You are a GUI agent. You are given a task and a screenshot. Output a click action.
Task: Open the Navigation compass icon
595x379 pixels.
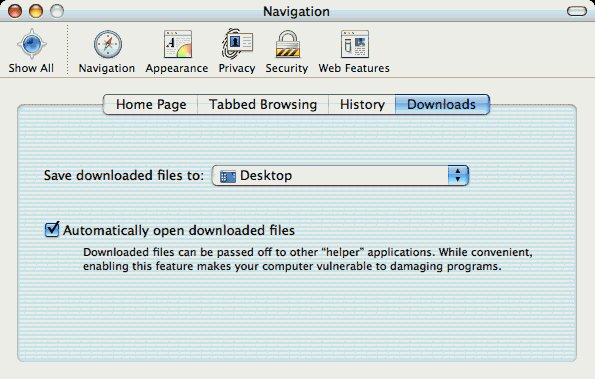point(108,44)
